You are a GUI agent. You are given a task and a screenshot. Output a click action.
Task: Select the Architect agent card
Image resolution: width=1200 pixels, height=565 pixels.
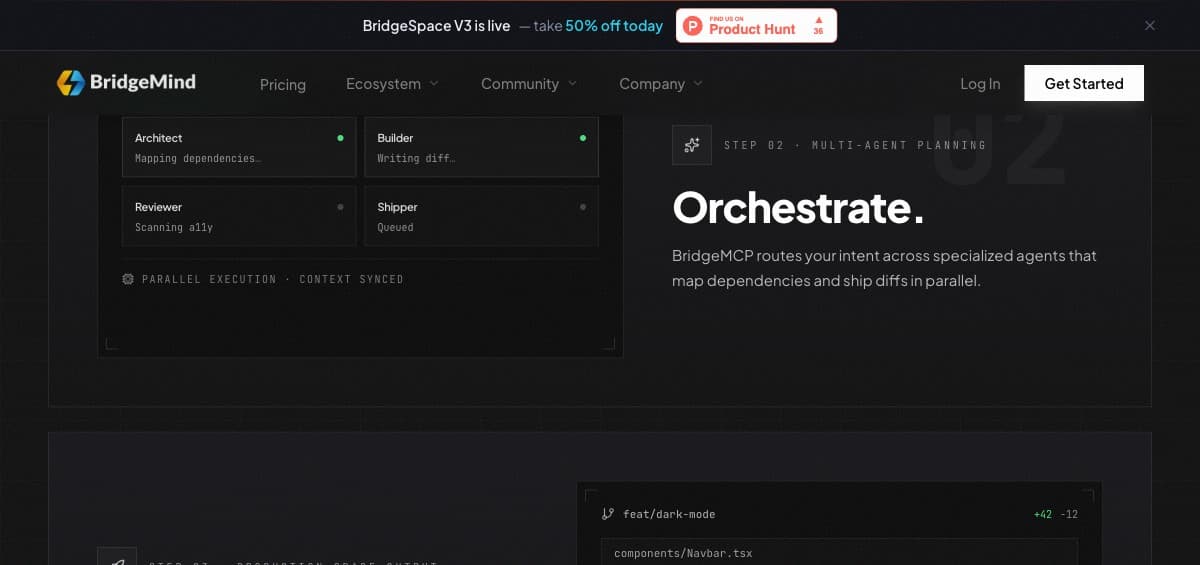click(x=239, y=147)
